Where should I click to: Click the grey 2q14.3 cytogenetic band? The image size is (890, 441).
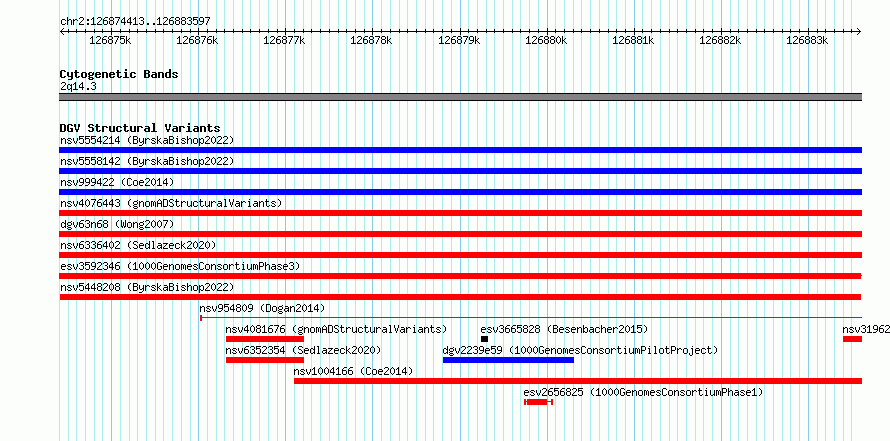point(460,97)
